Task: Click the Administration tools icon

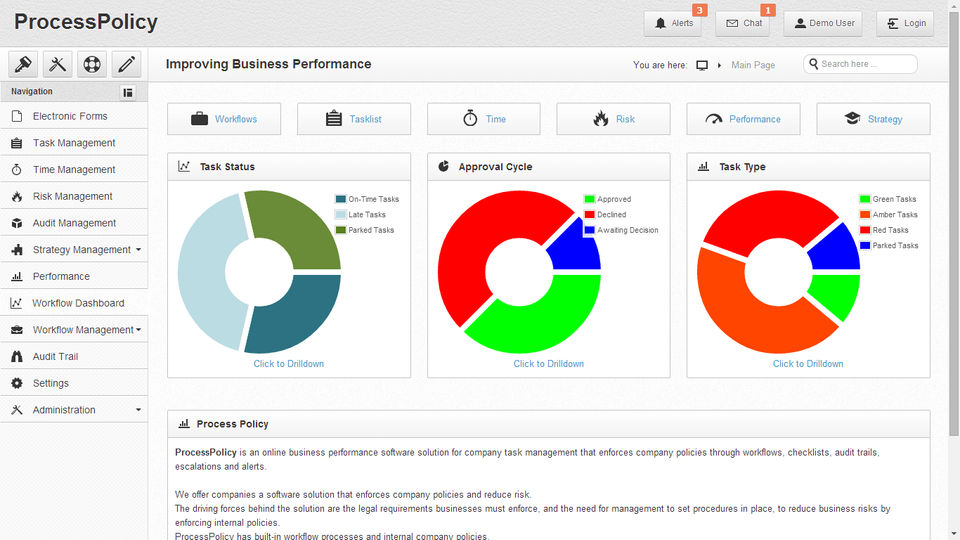Action: tap(17, 410)
